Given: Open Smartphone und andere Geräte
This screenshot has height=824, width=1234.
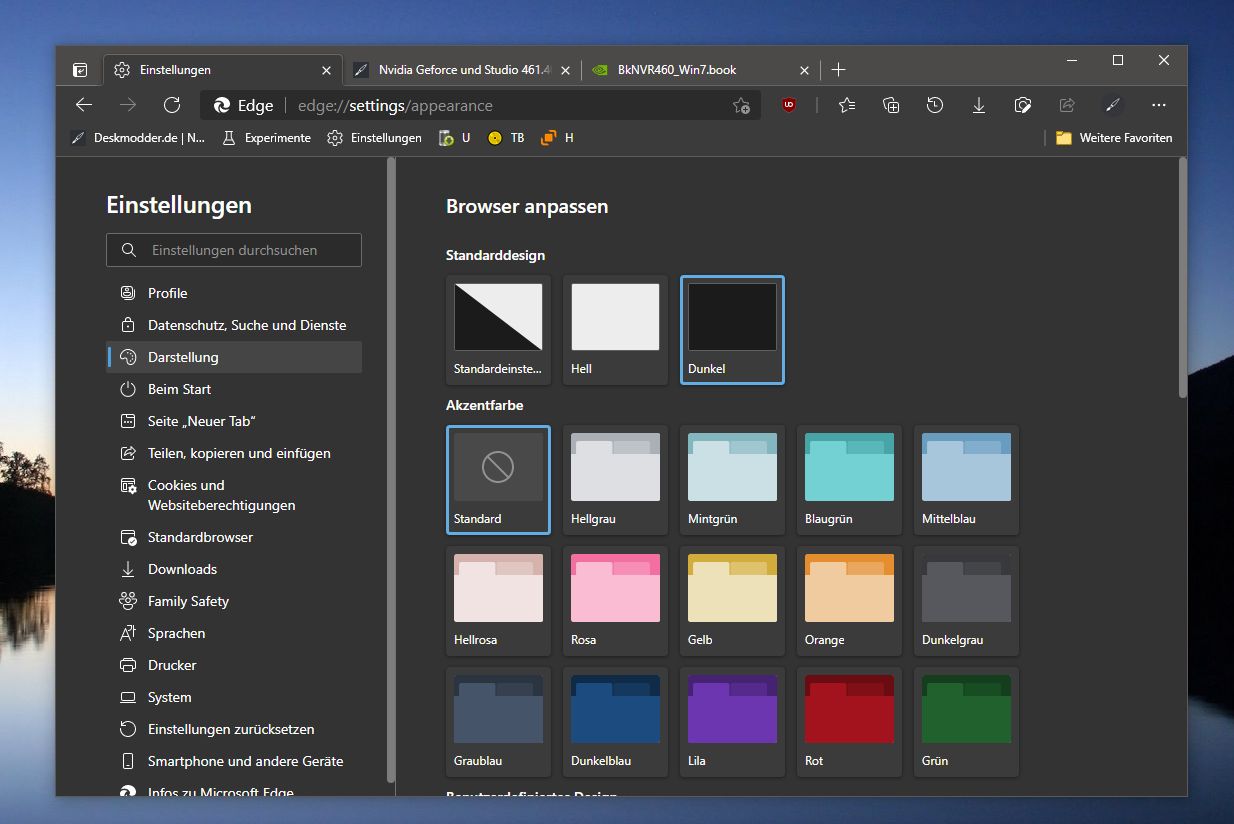Looking at the screenshot, I should pyautogui.click(x=234, y=761).
